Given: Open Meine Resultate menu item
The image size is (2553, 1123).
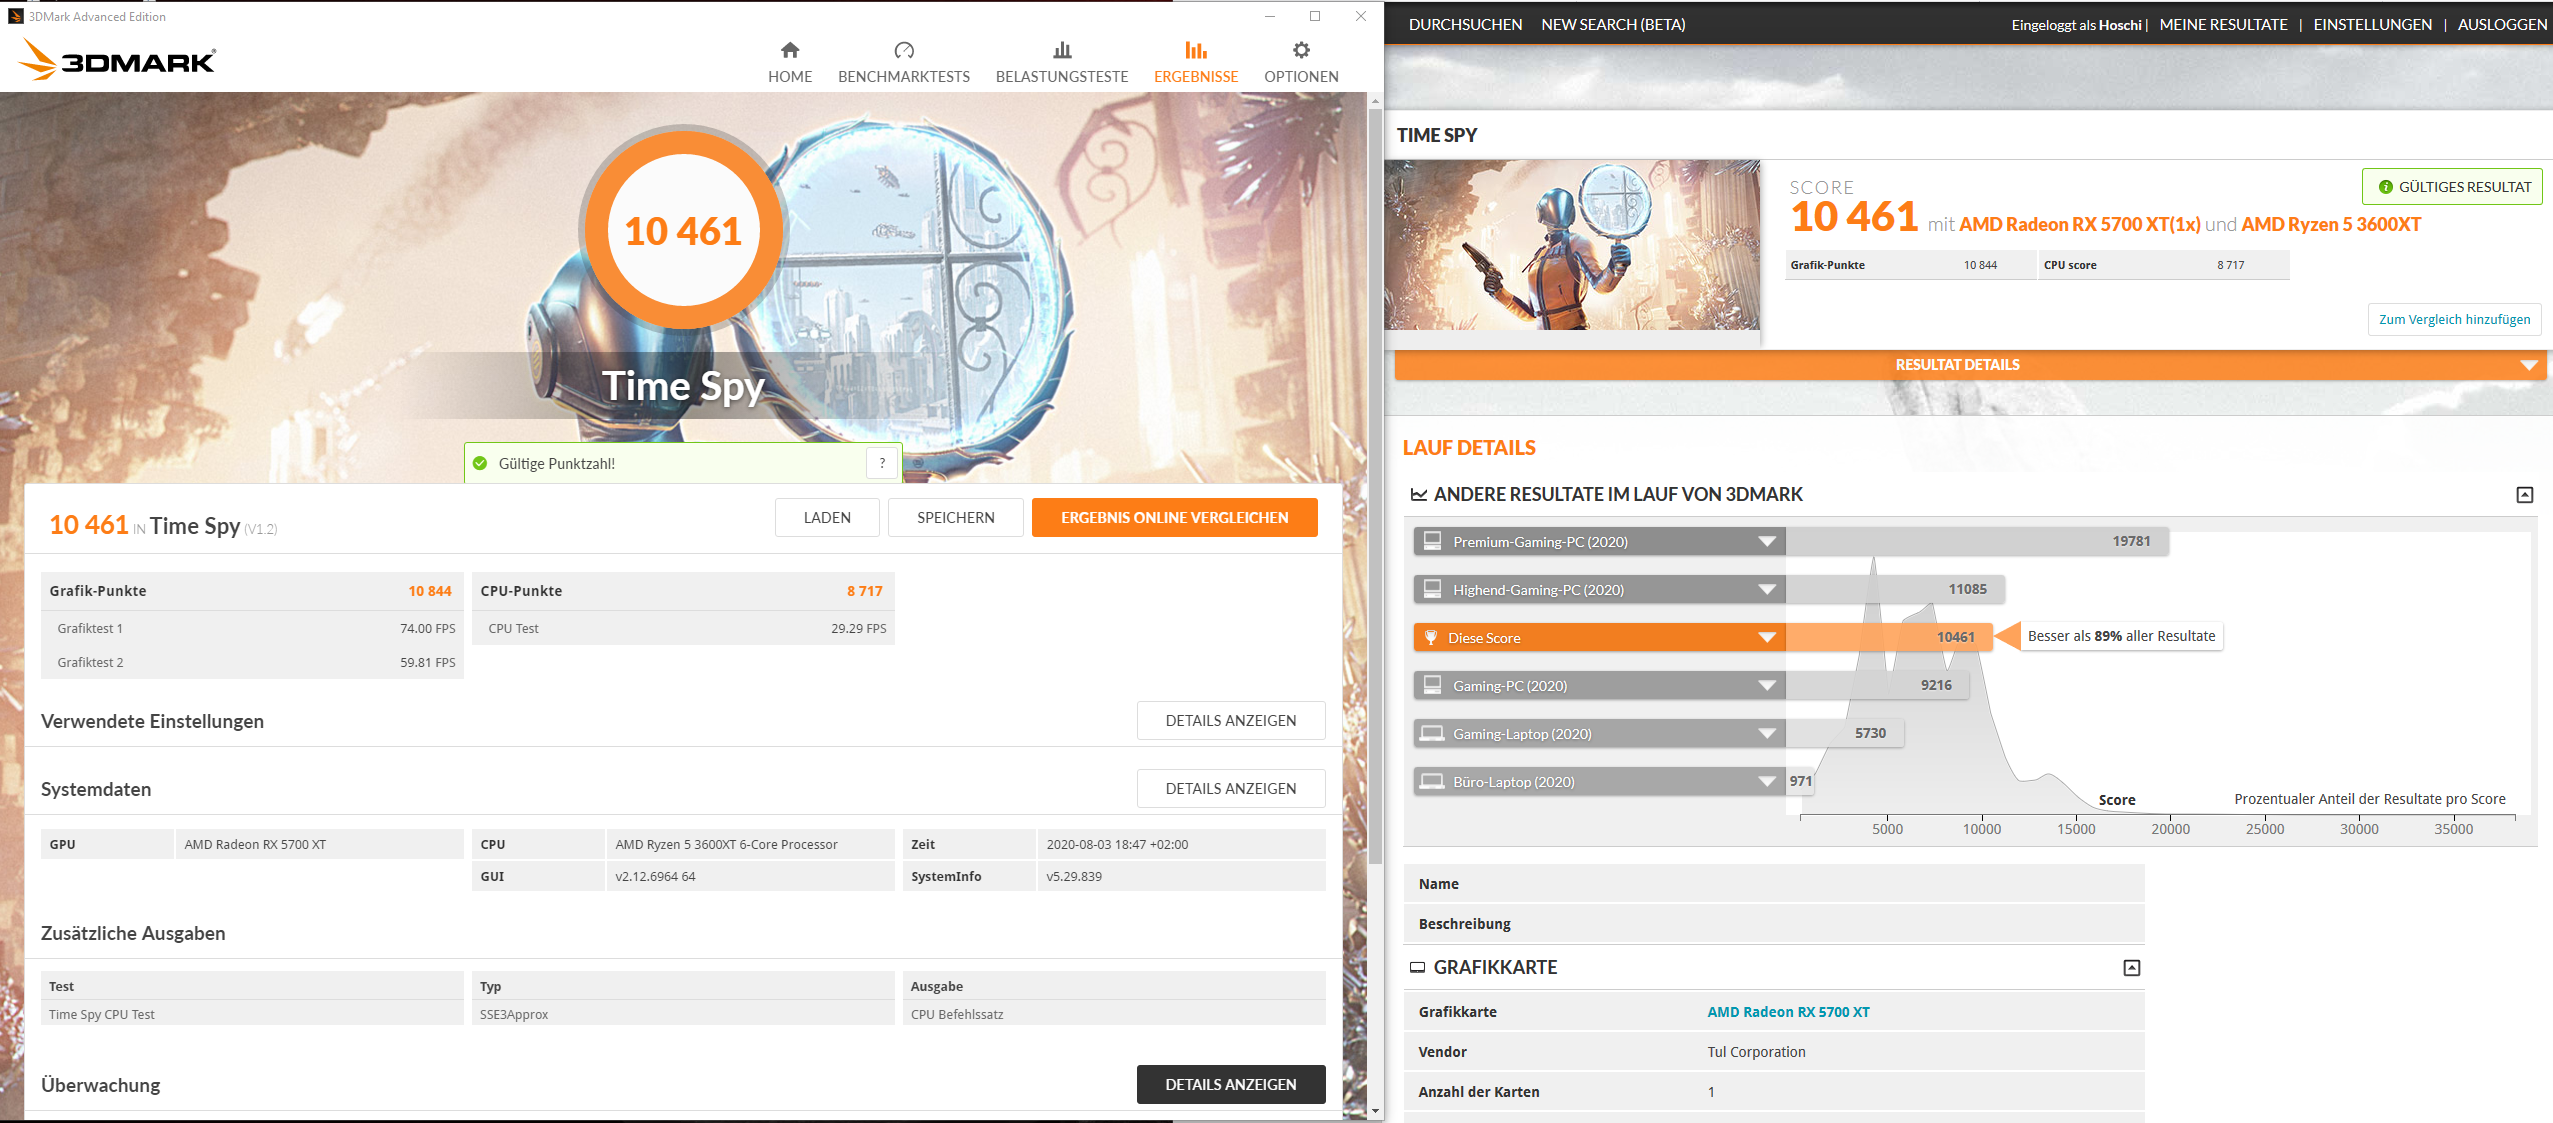Looking at the screenshot, I should point(2223,24).
